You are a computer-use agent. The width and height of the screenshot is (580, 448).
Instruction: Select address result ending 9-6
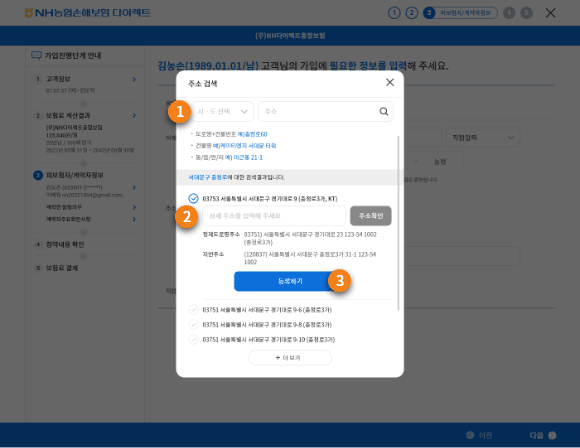193,310
